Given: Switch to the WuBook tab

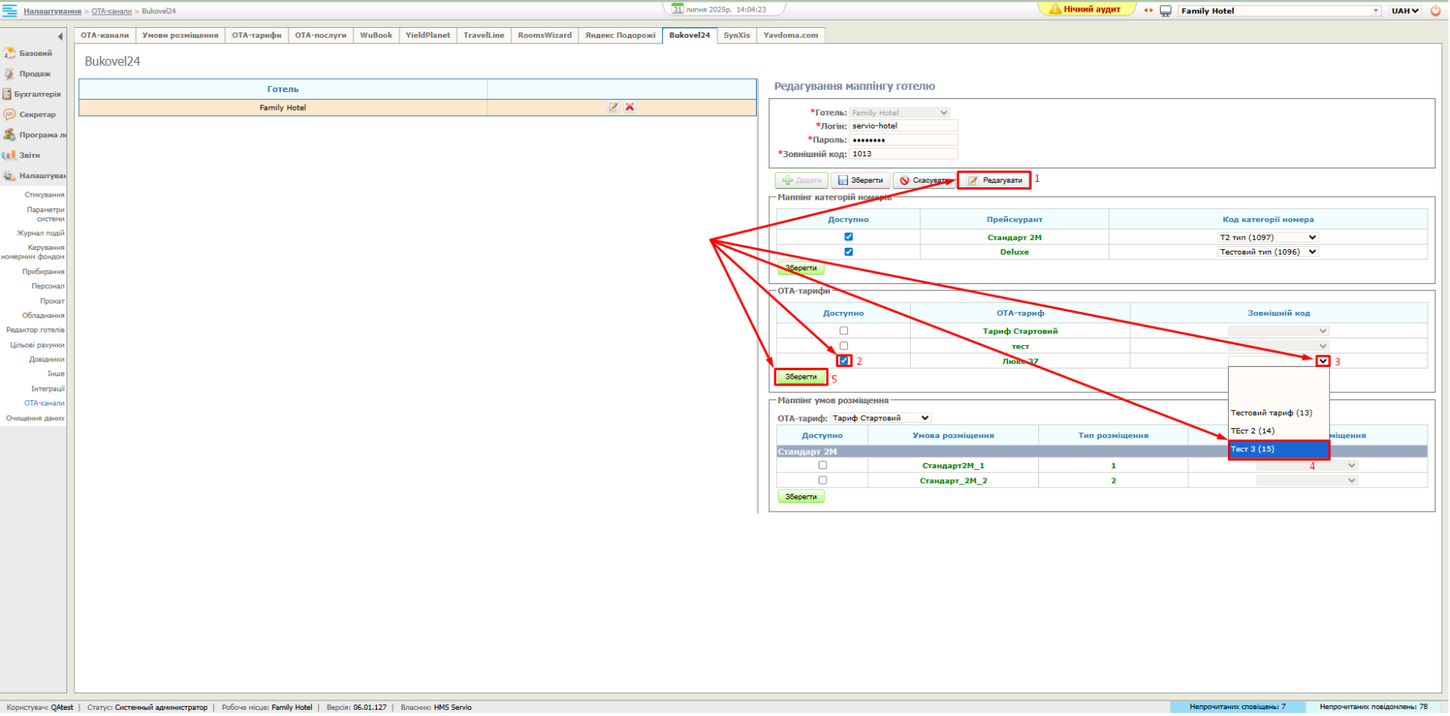Looking at the screenshot, I should [x=376, y=34].
